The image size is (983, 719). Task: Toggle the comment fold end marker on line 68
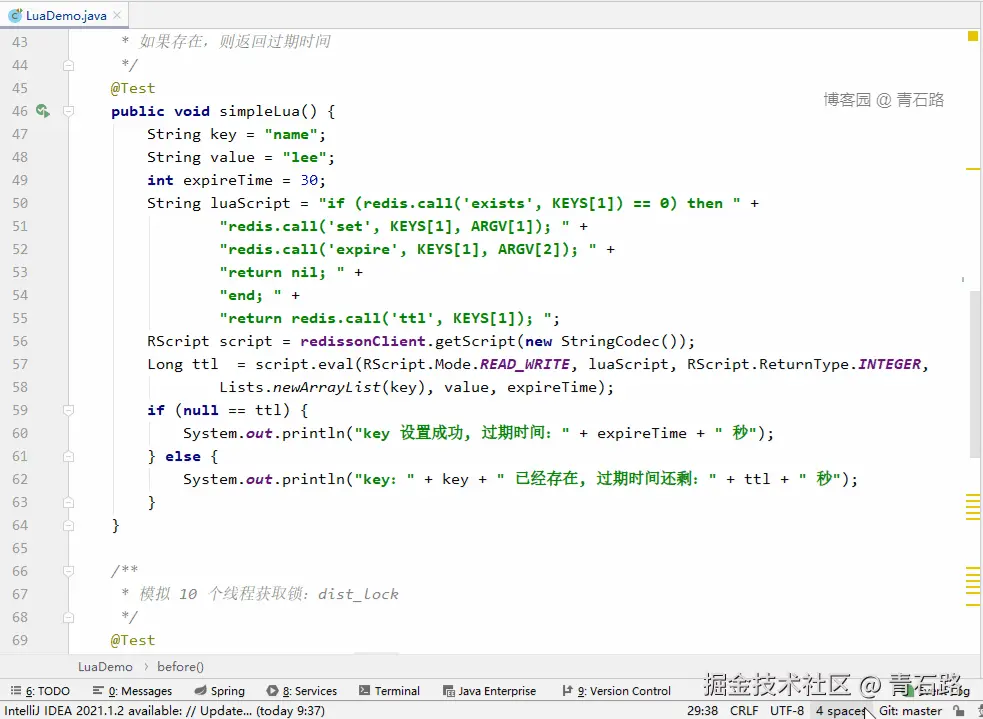pos(68,617)
